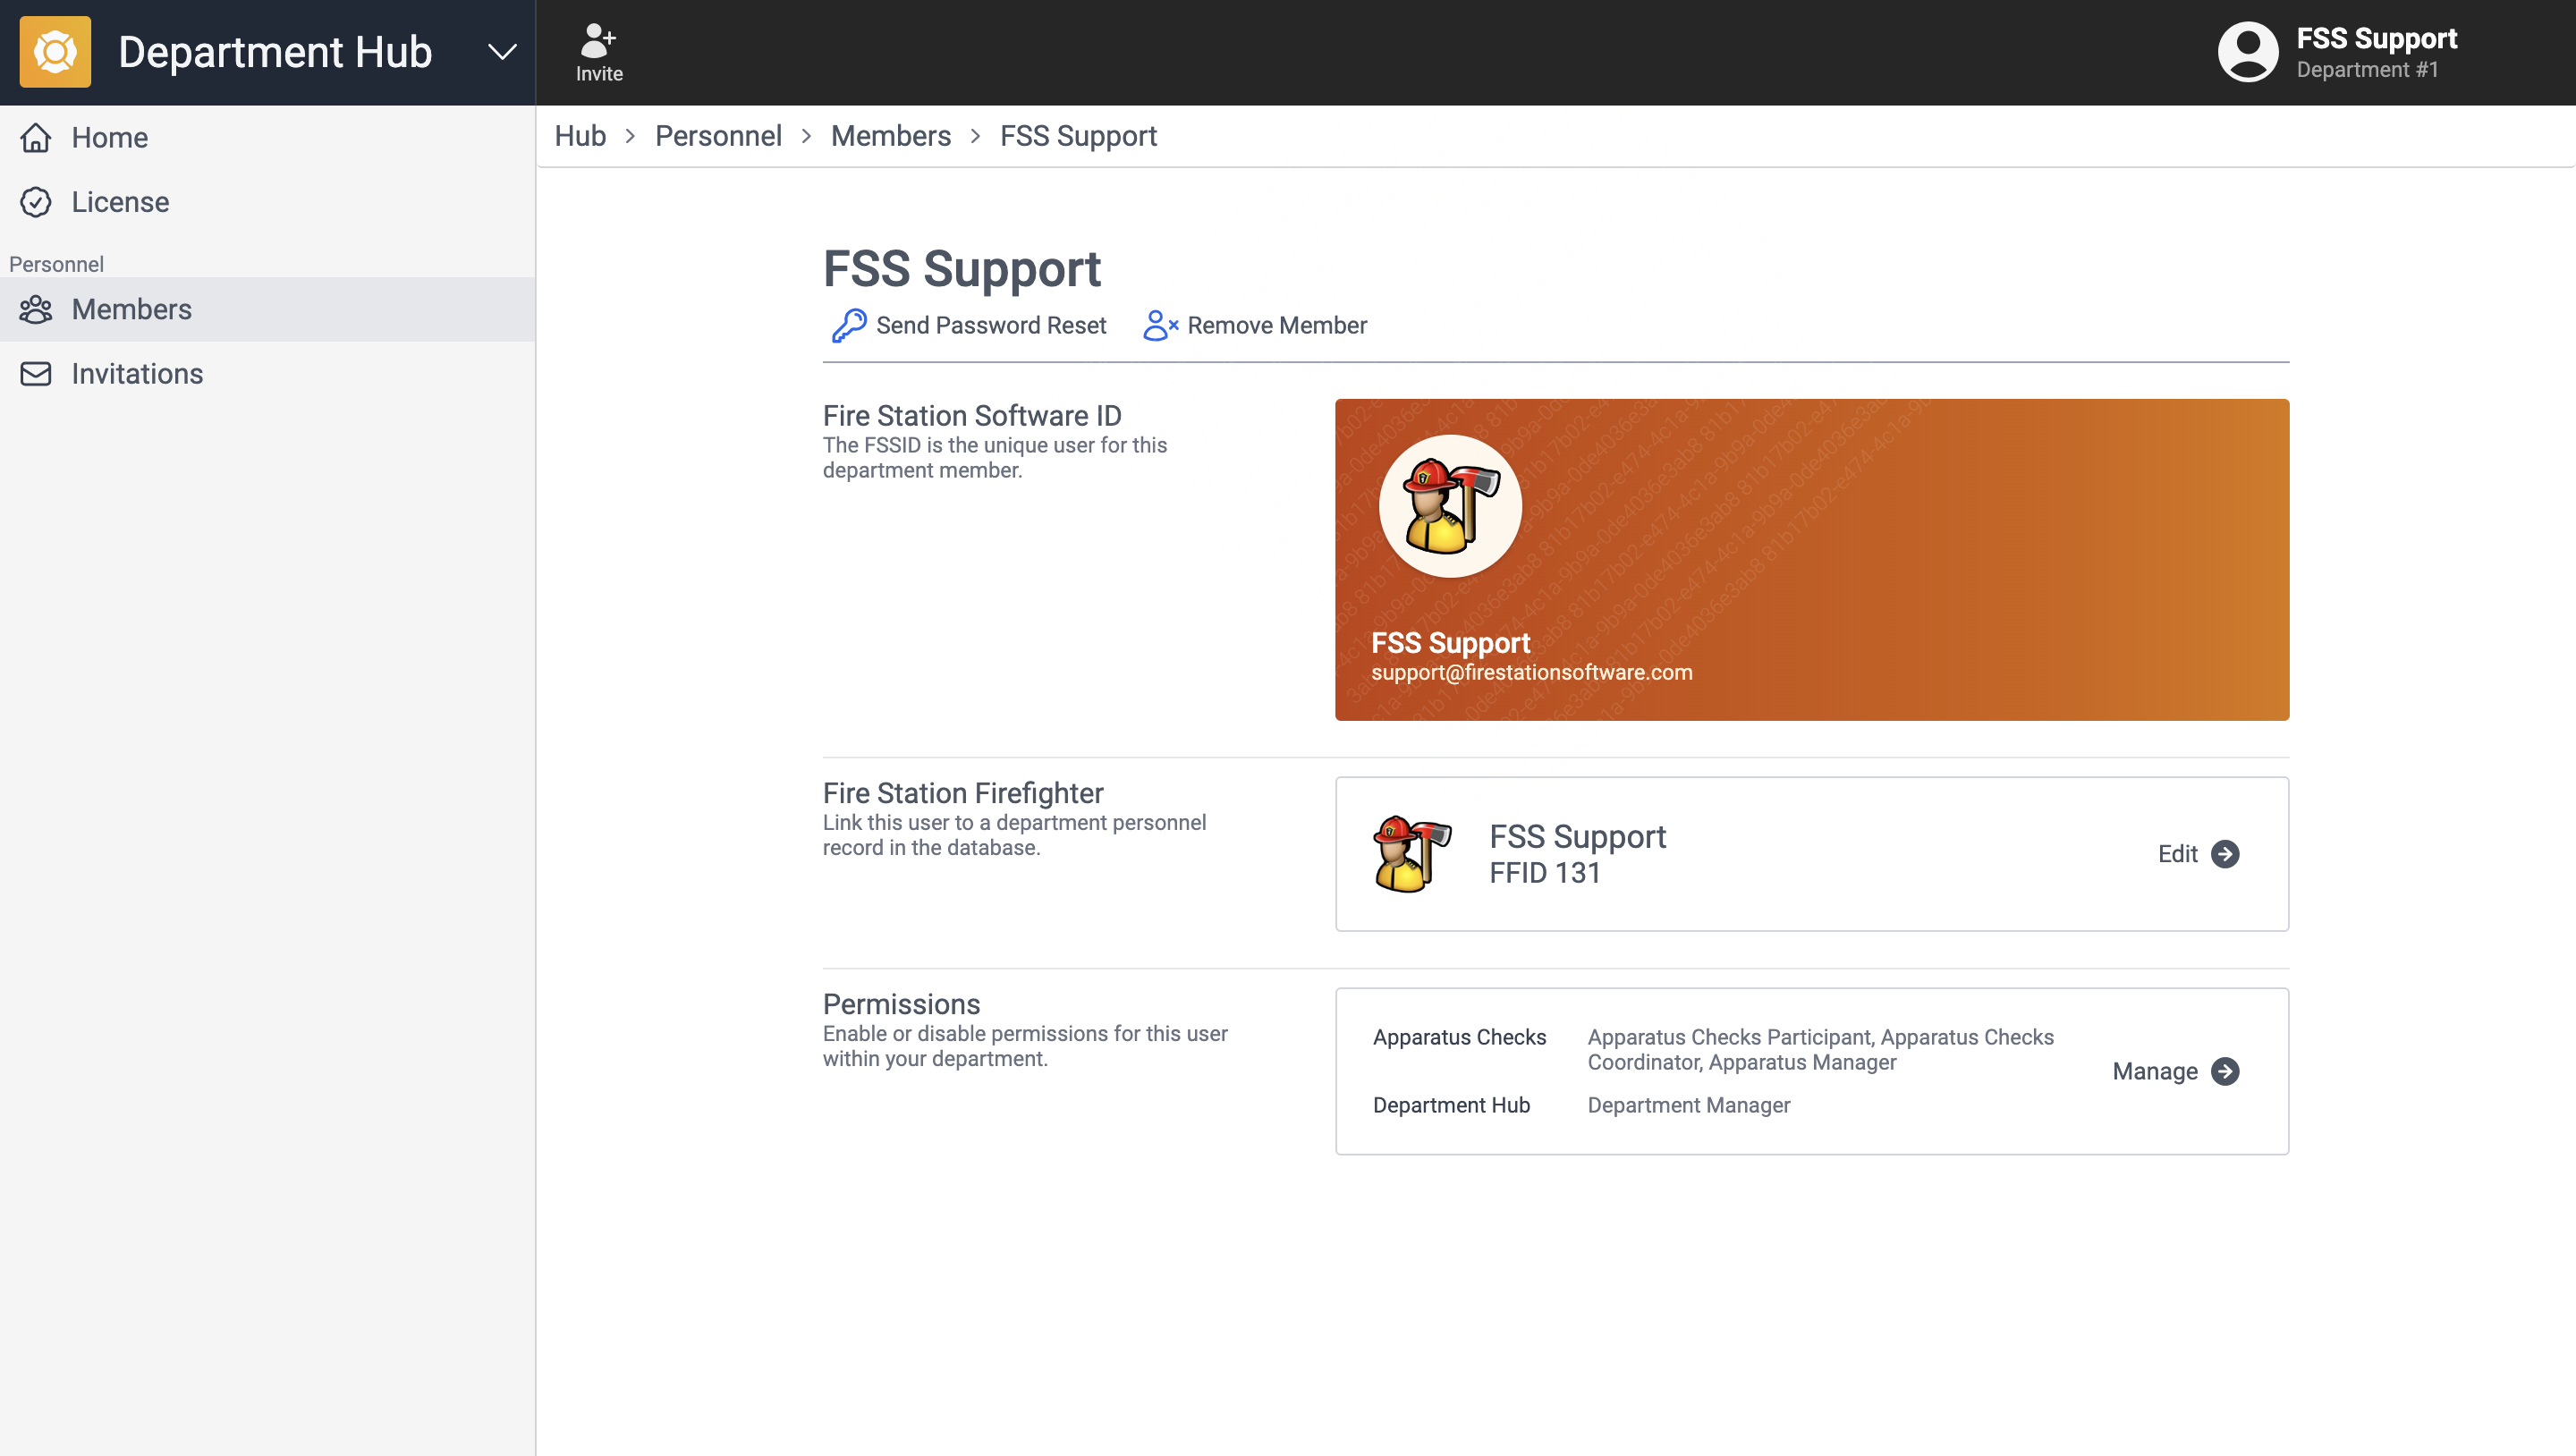2576x1456 pixels.
Task: Click the firefighter icon beside FFID 131
Action: 1411,854
